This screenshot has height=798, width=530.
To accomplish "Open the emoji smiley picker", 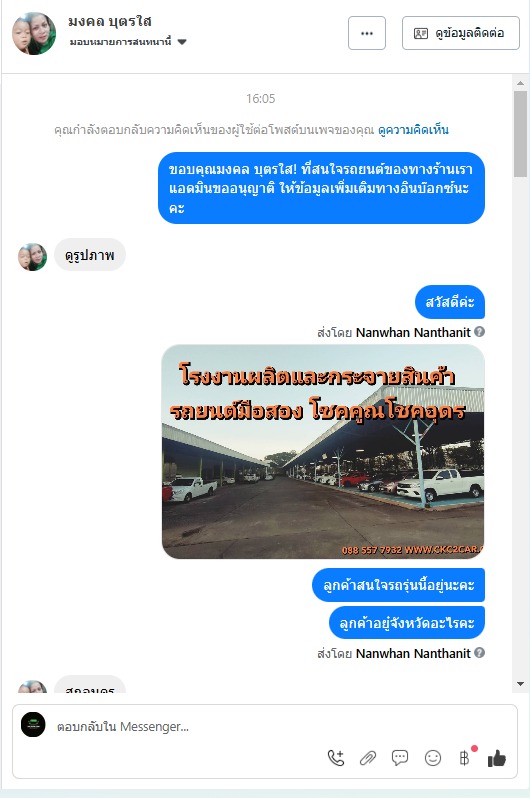I will 433,758.
